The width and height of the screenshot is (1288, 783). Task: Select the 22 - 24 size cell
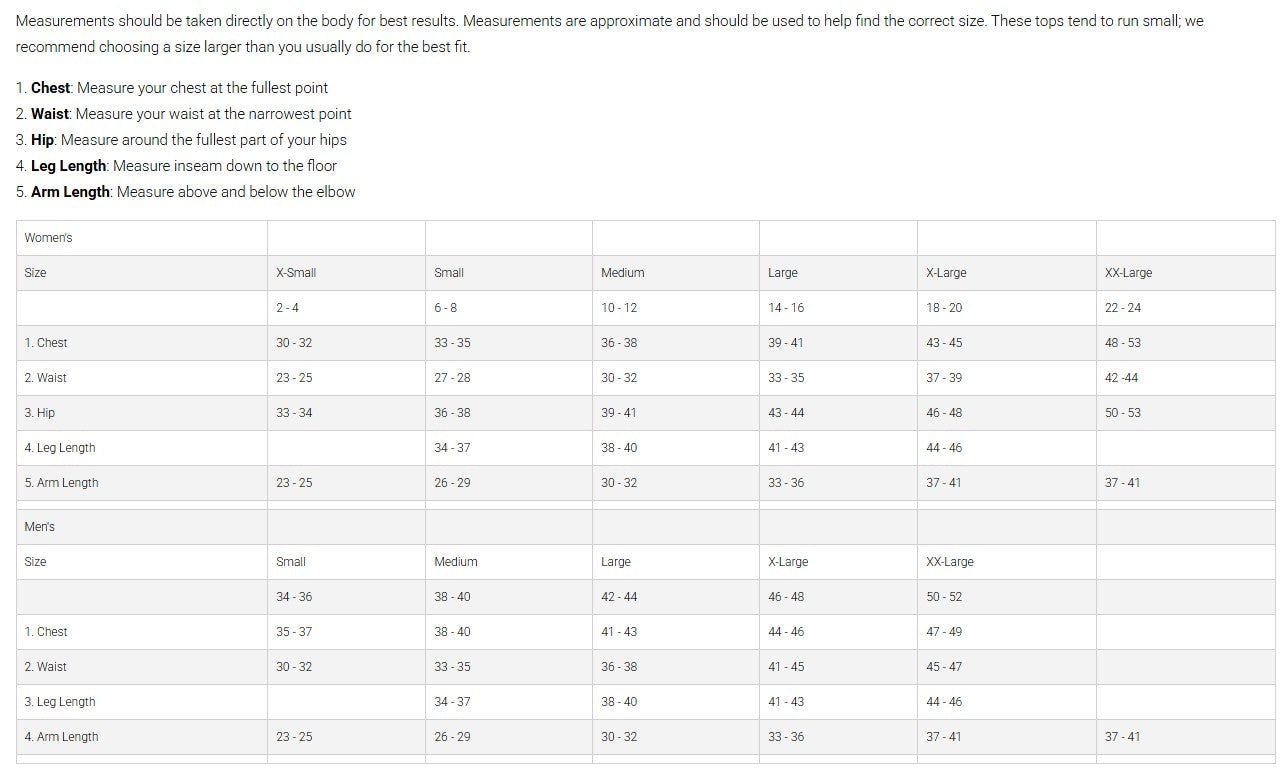click(1123, 308)
